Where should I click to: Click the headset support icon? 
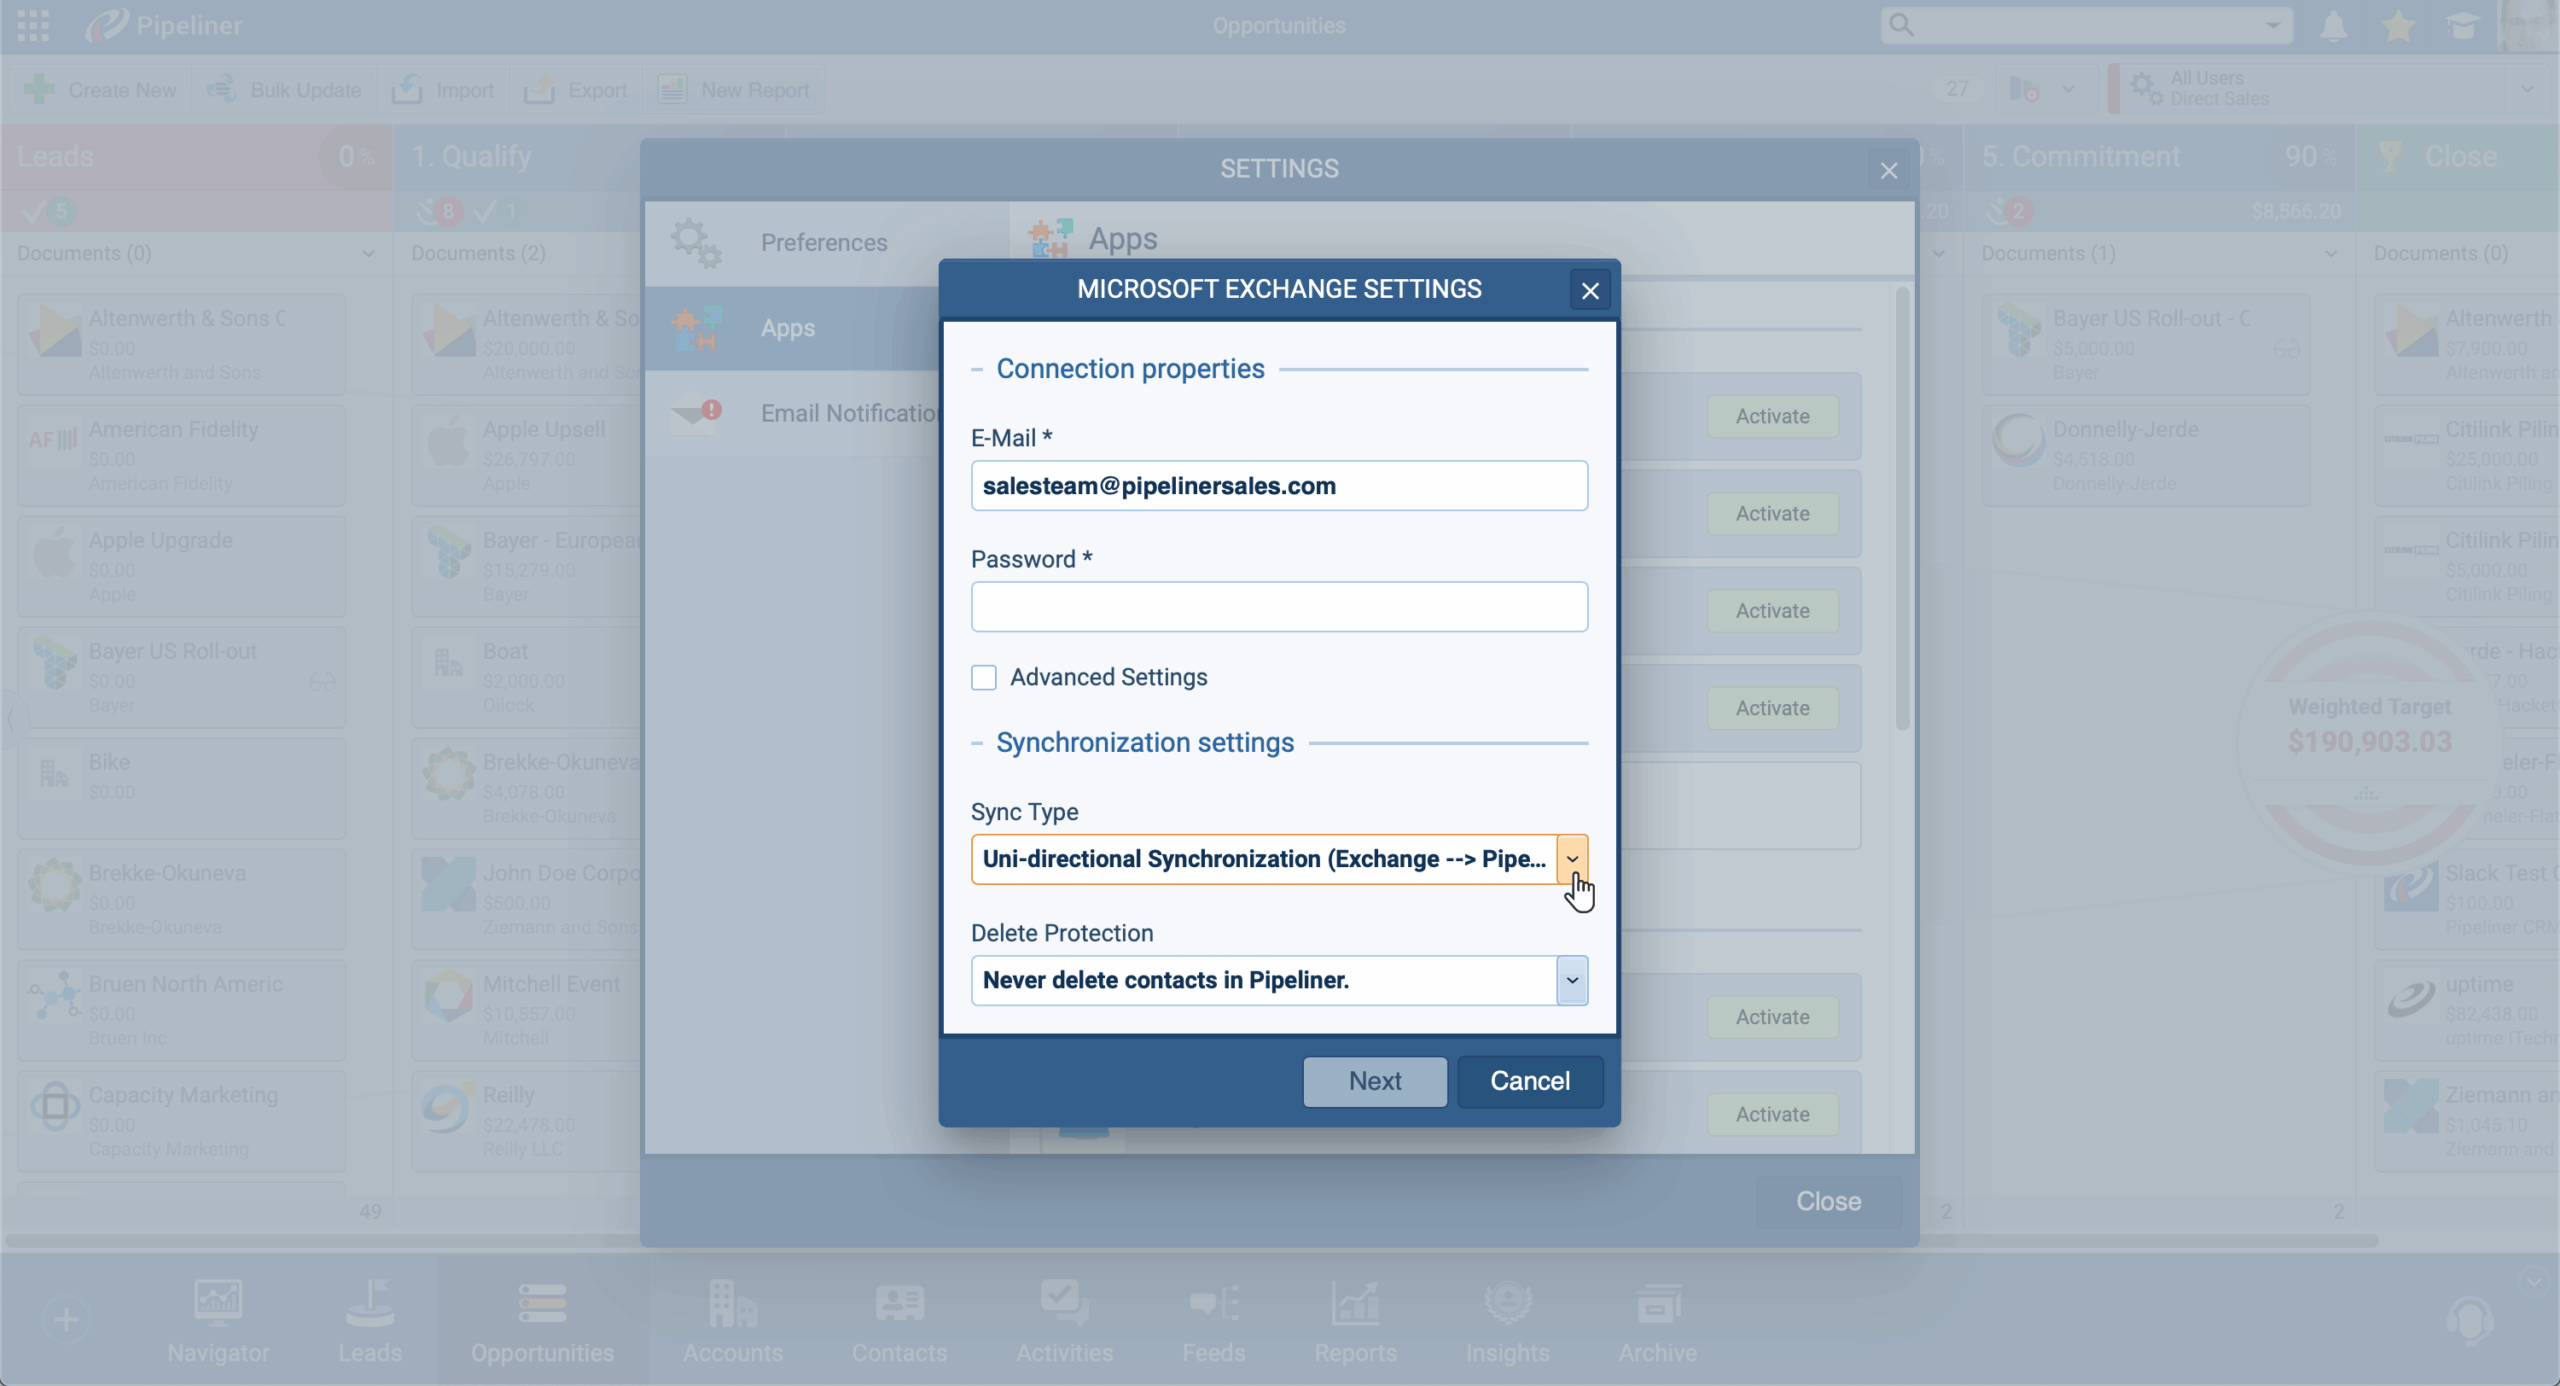coord(2470,1320)
